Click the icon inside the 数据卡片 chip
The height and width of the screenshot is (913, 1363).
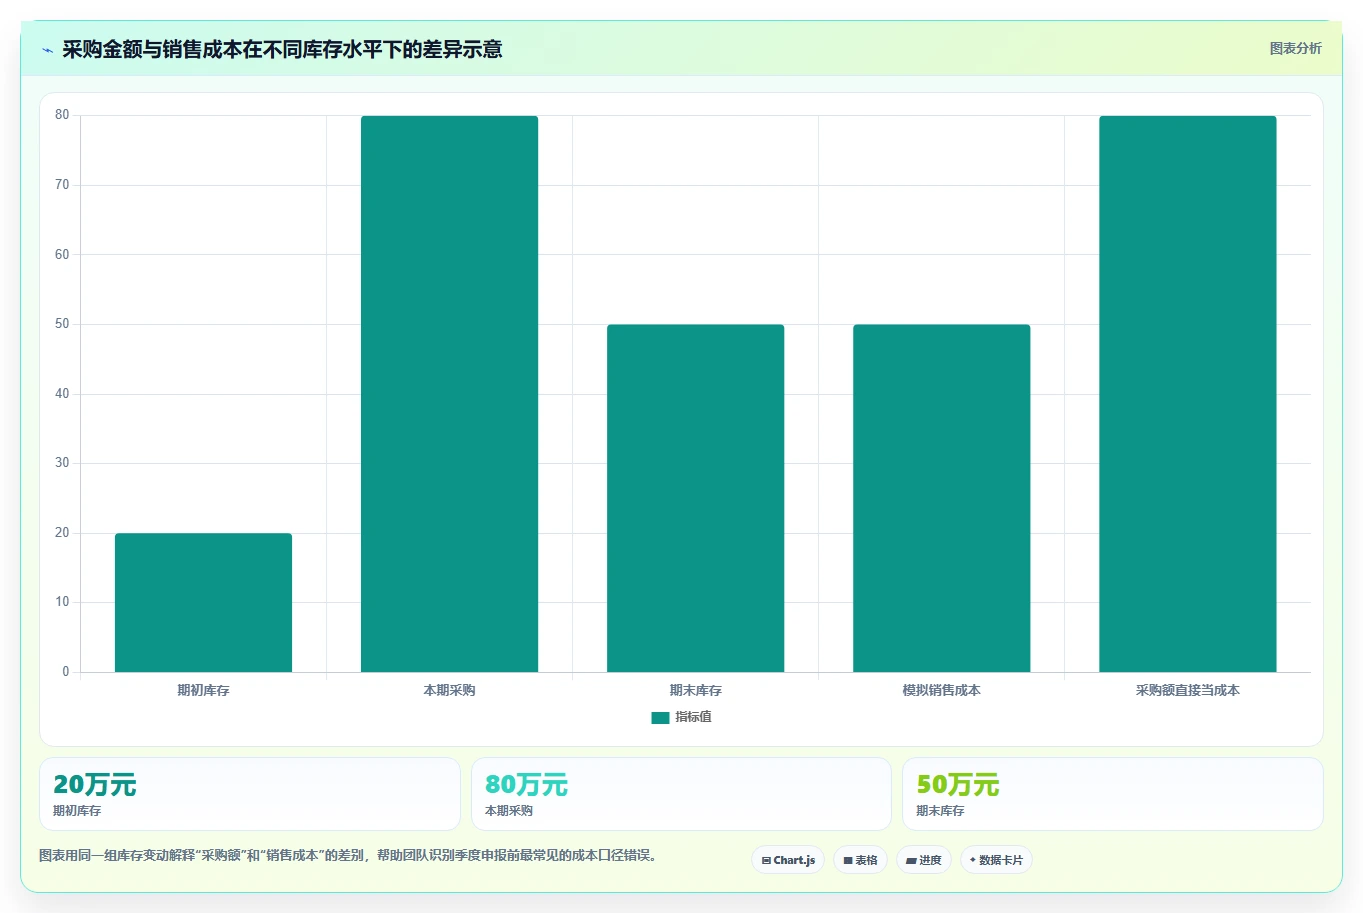(973, 860)
